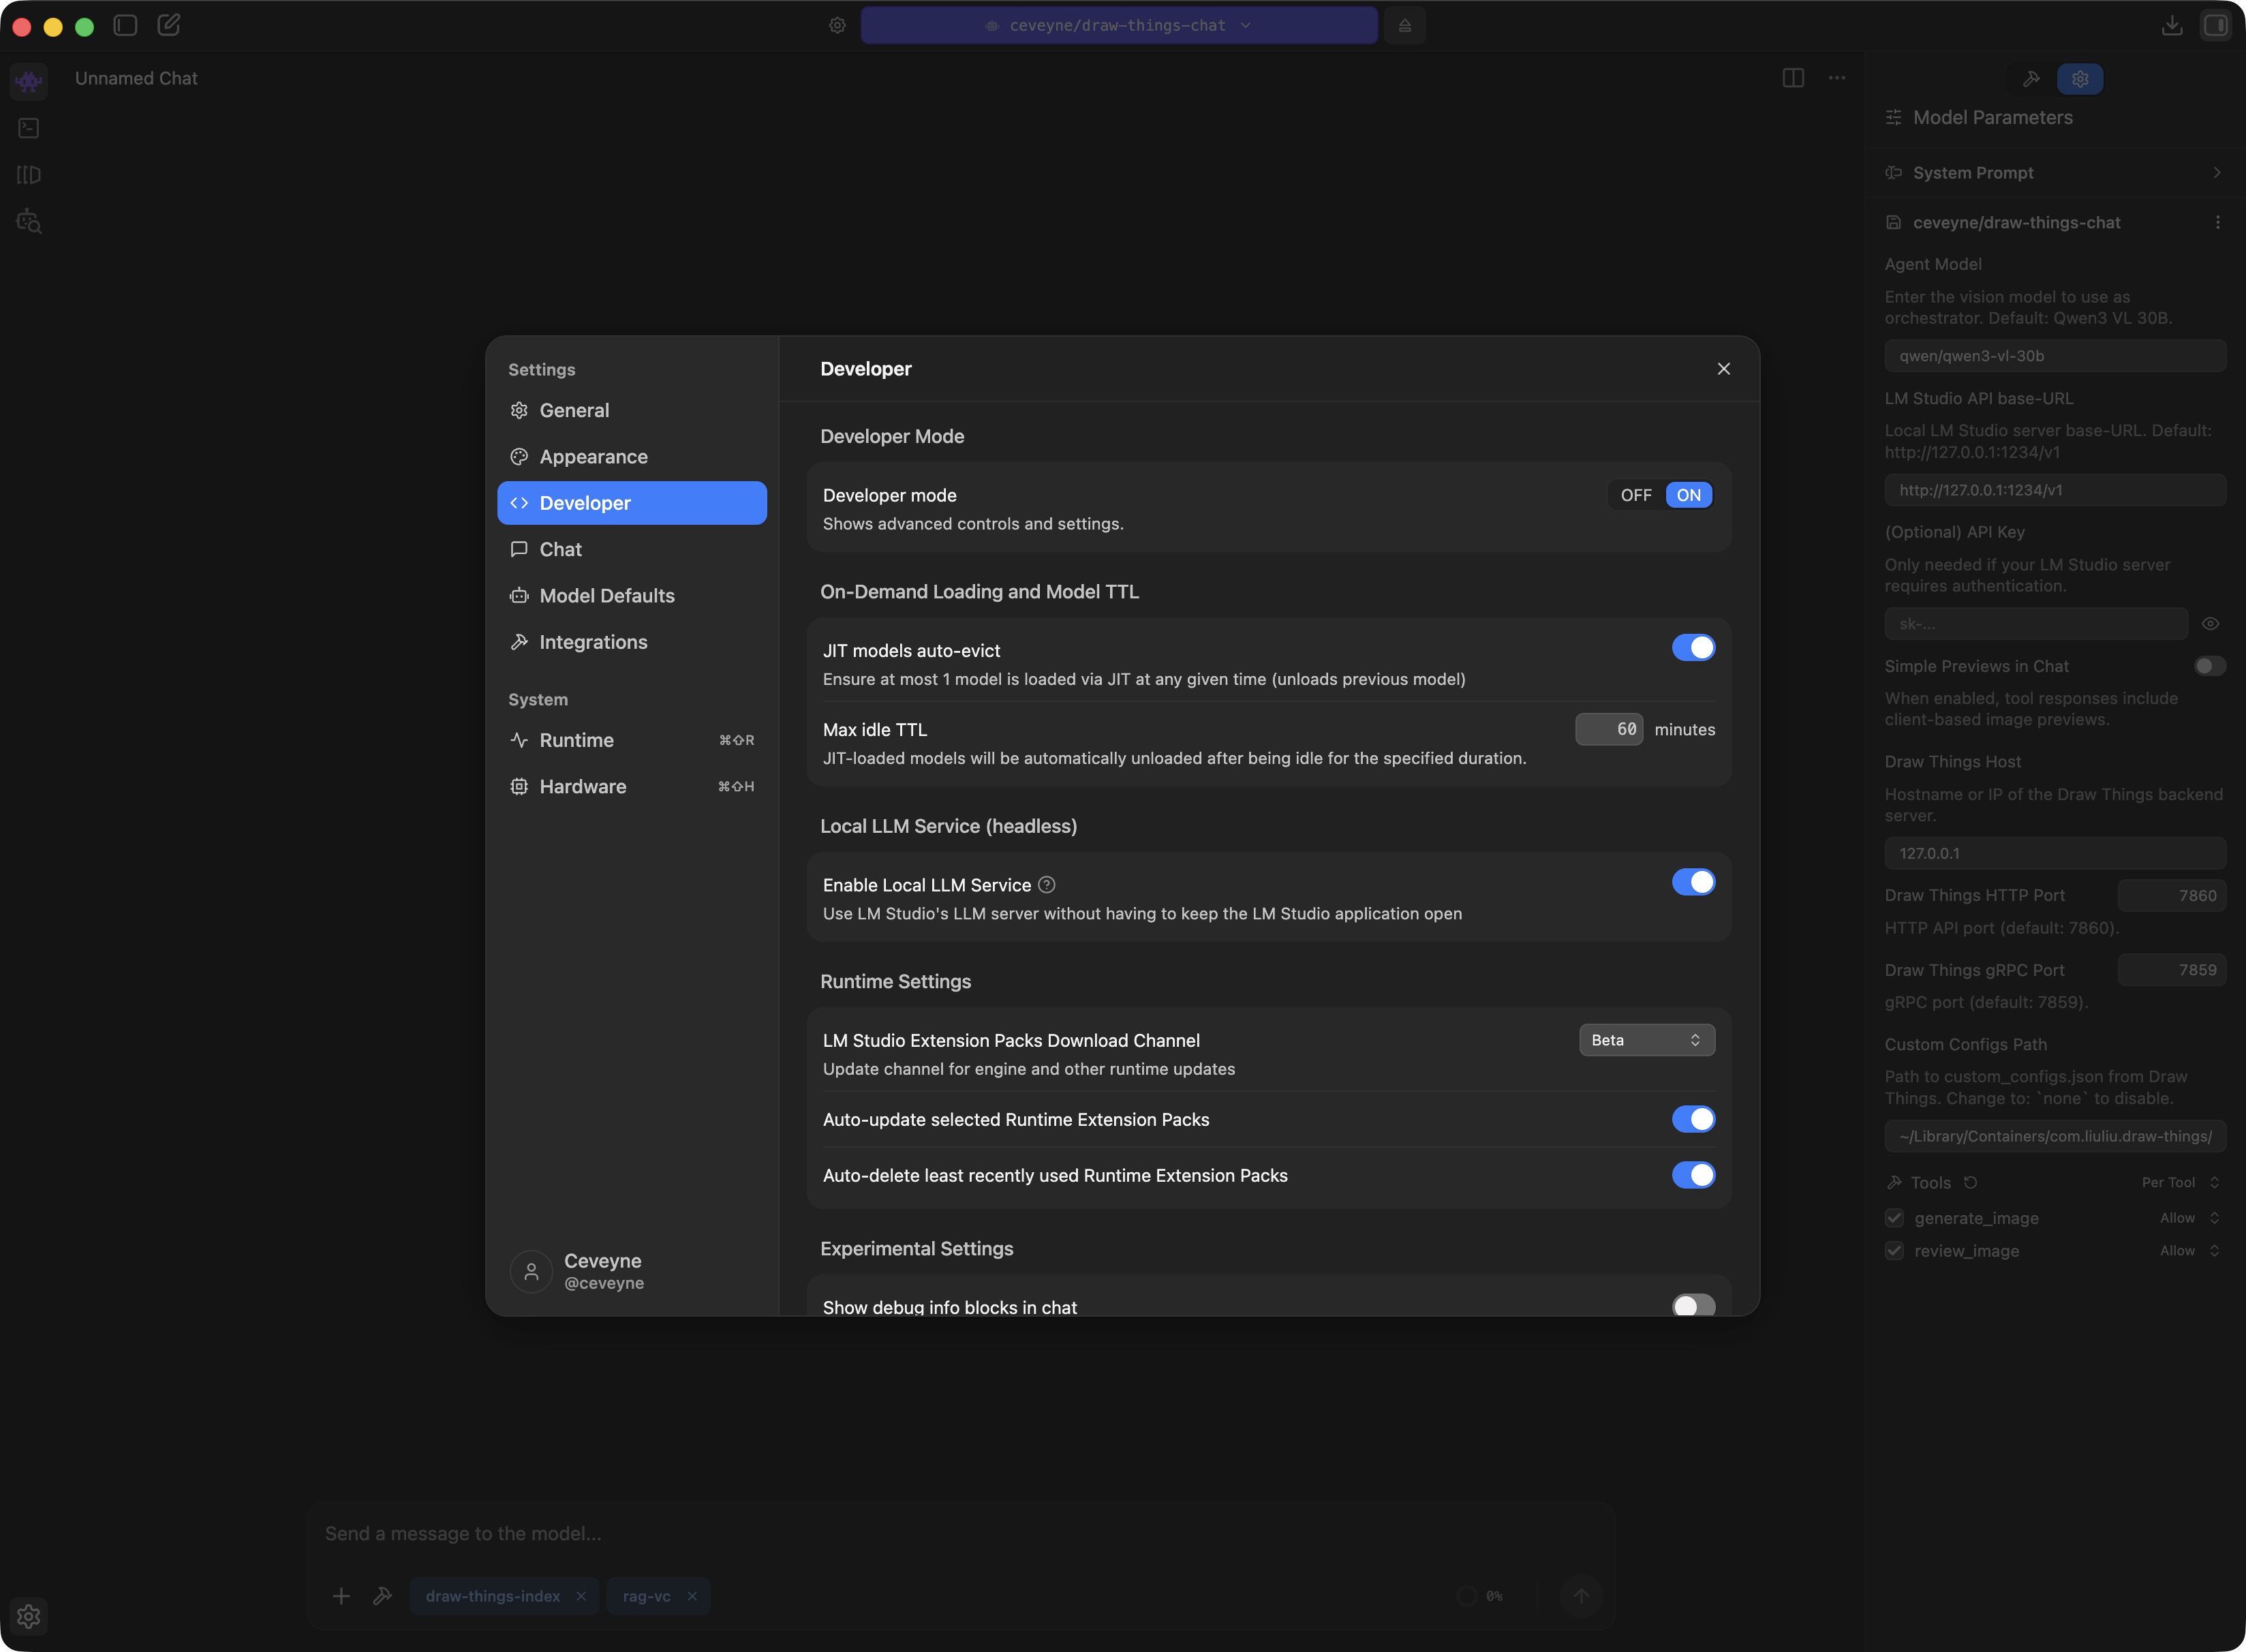2246x1652 pixels.
Task: Open the Beta download channel dropdown
Action: point(1646,1040)
